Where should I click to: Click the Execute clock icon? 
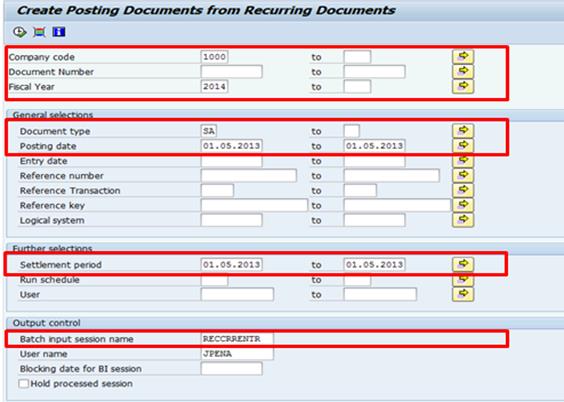click(x=19, y=32)
